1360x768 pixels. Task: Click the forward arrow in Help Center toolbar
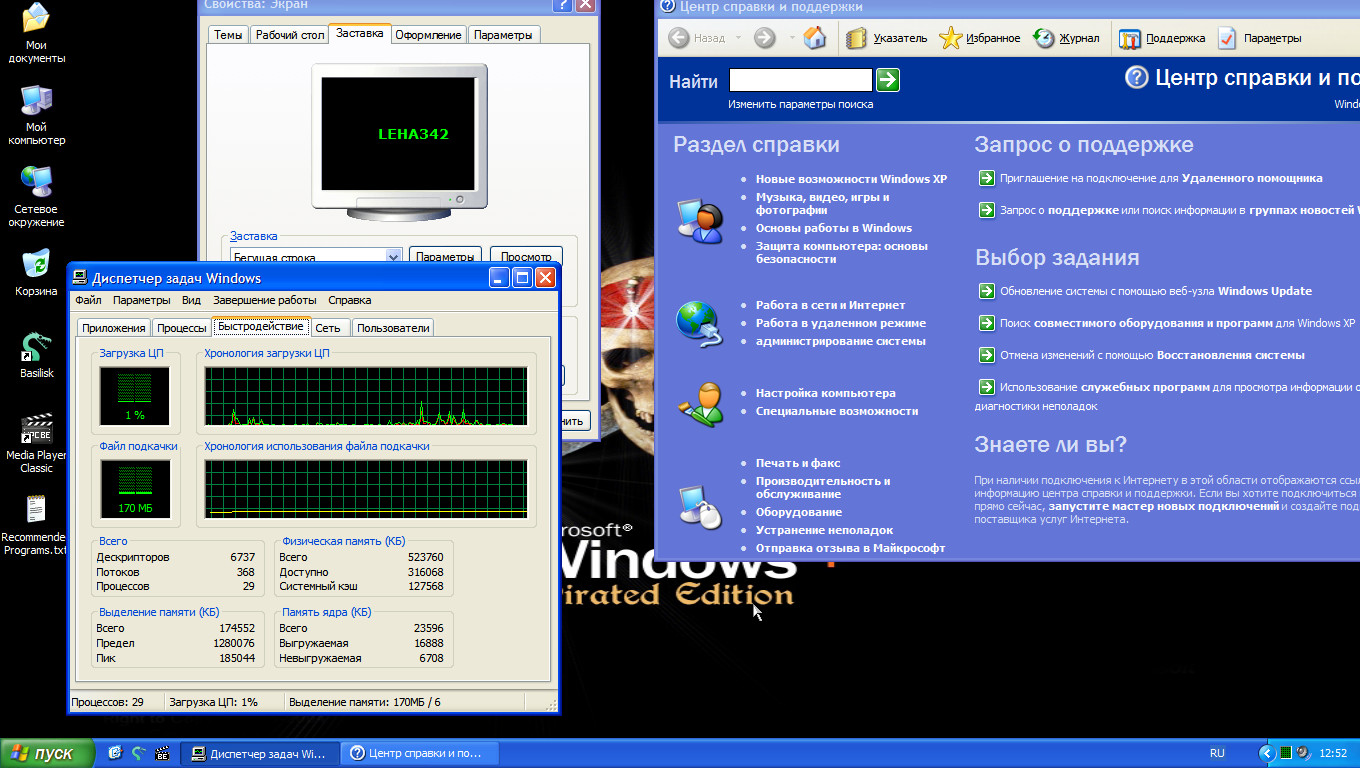coord(765,38)
